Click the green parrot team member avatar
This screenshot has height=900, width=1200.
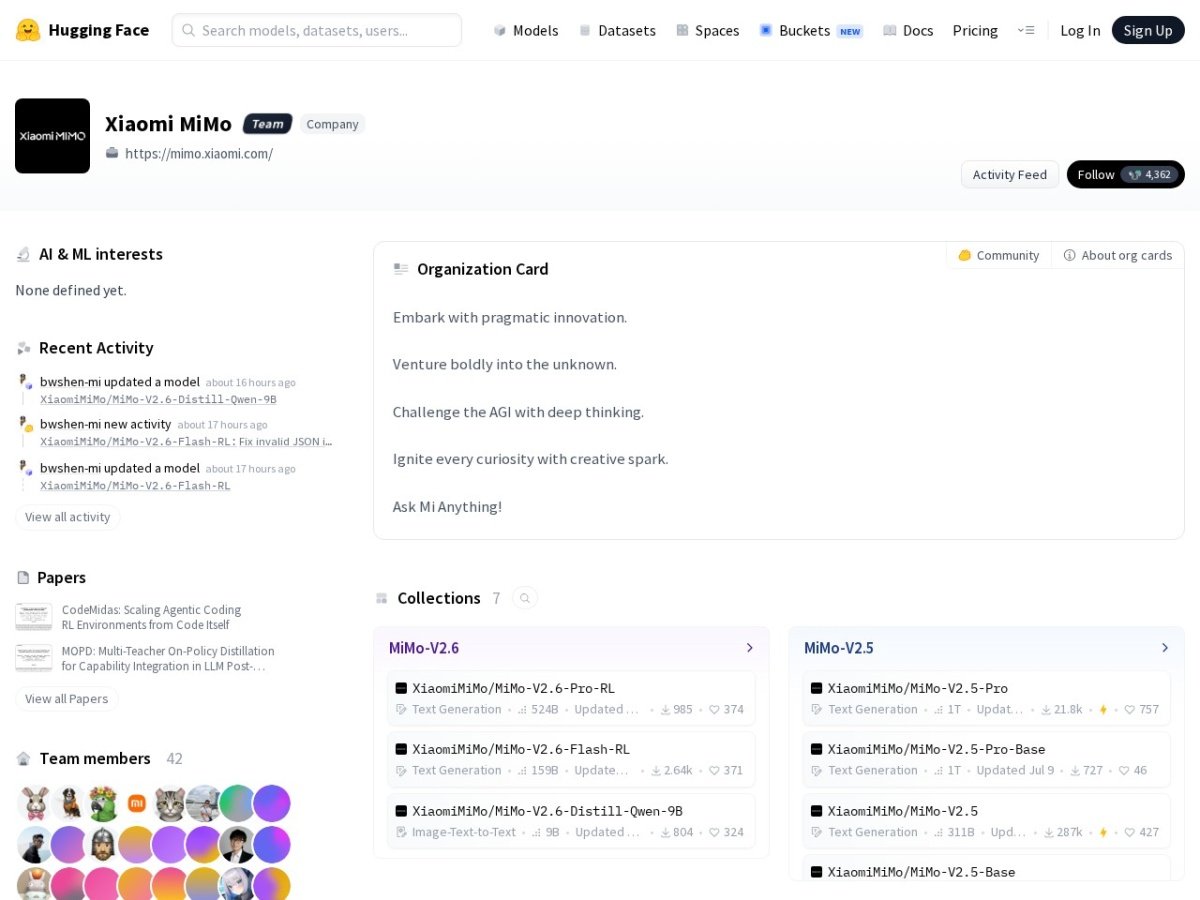point(103,803)
